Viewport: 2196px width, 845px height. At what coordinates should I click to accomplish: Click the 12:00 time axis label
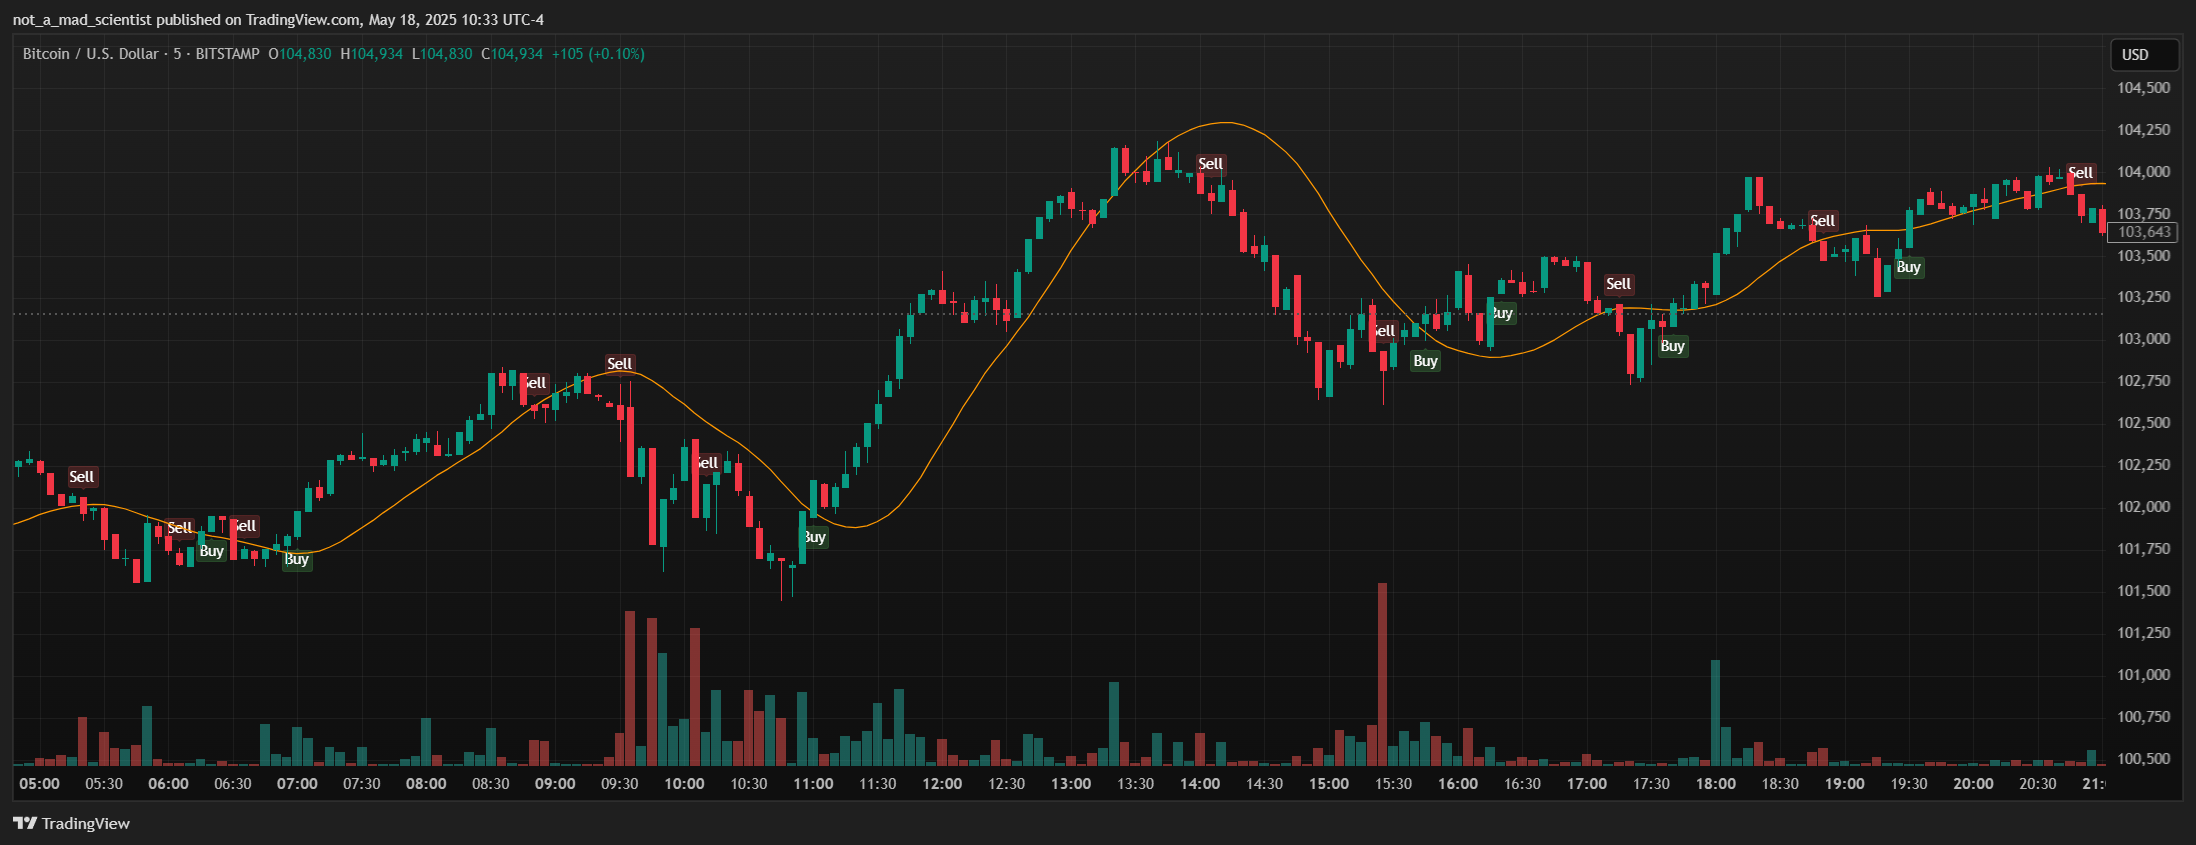click(942, 784)
